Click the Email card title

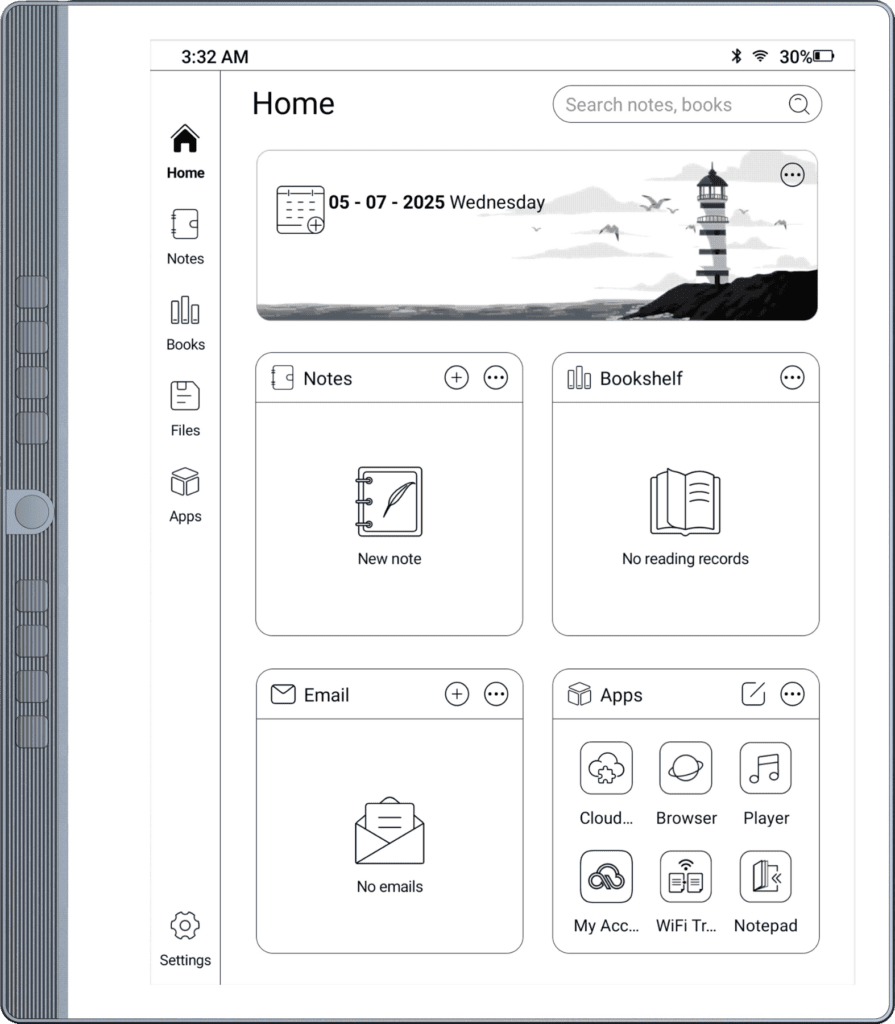click(x=326, y=695)
